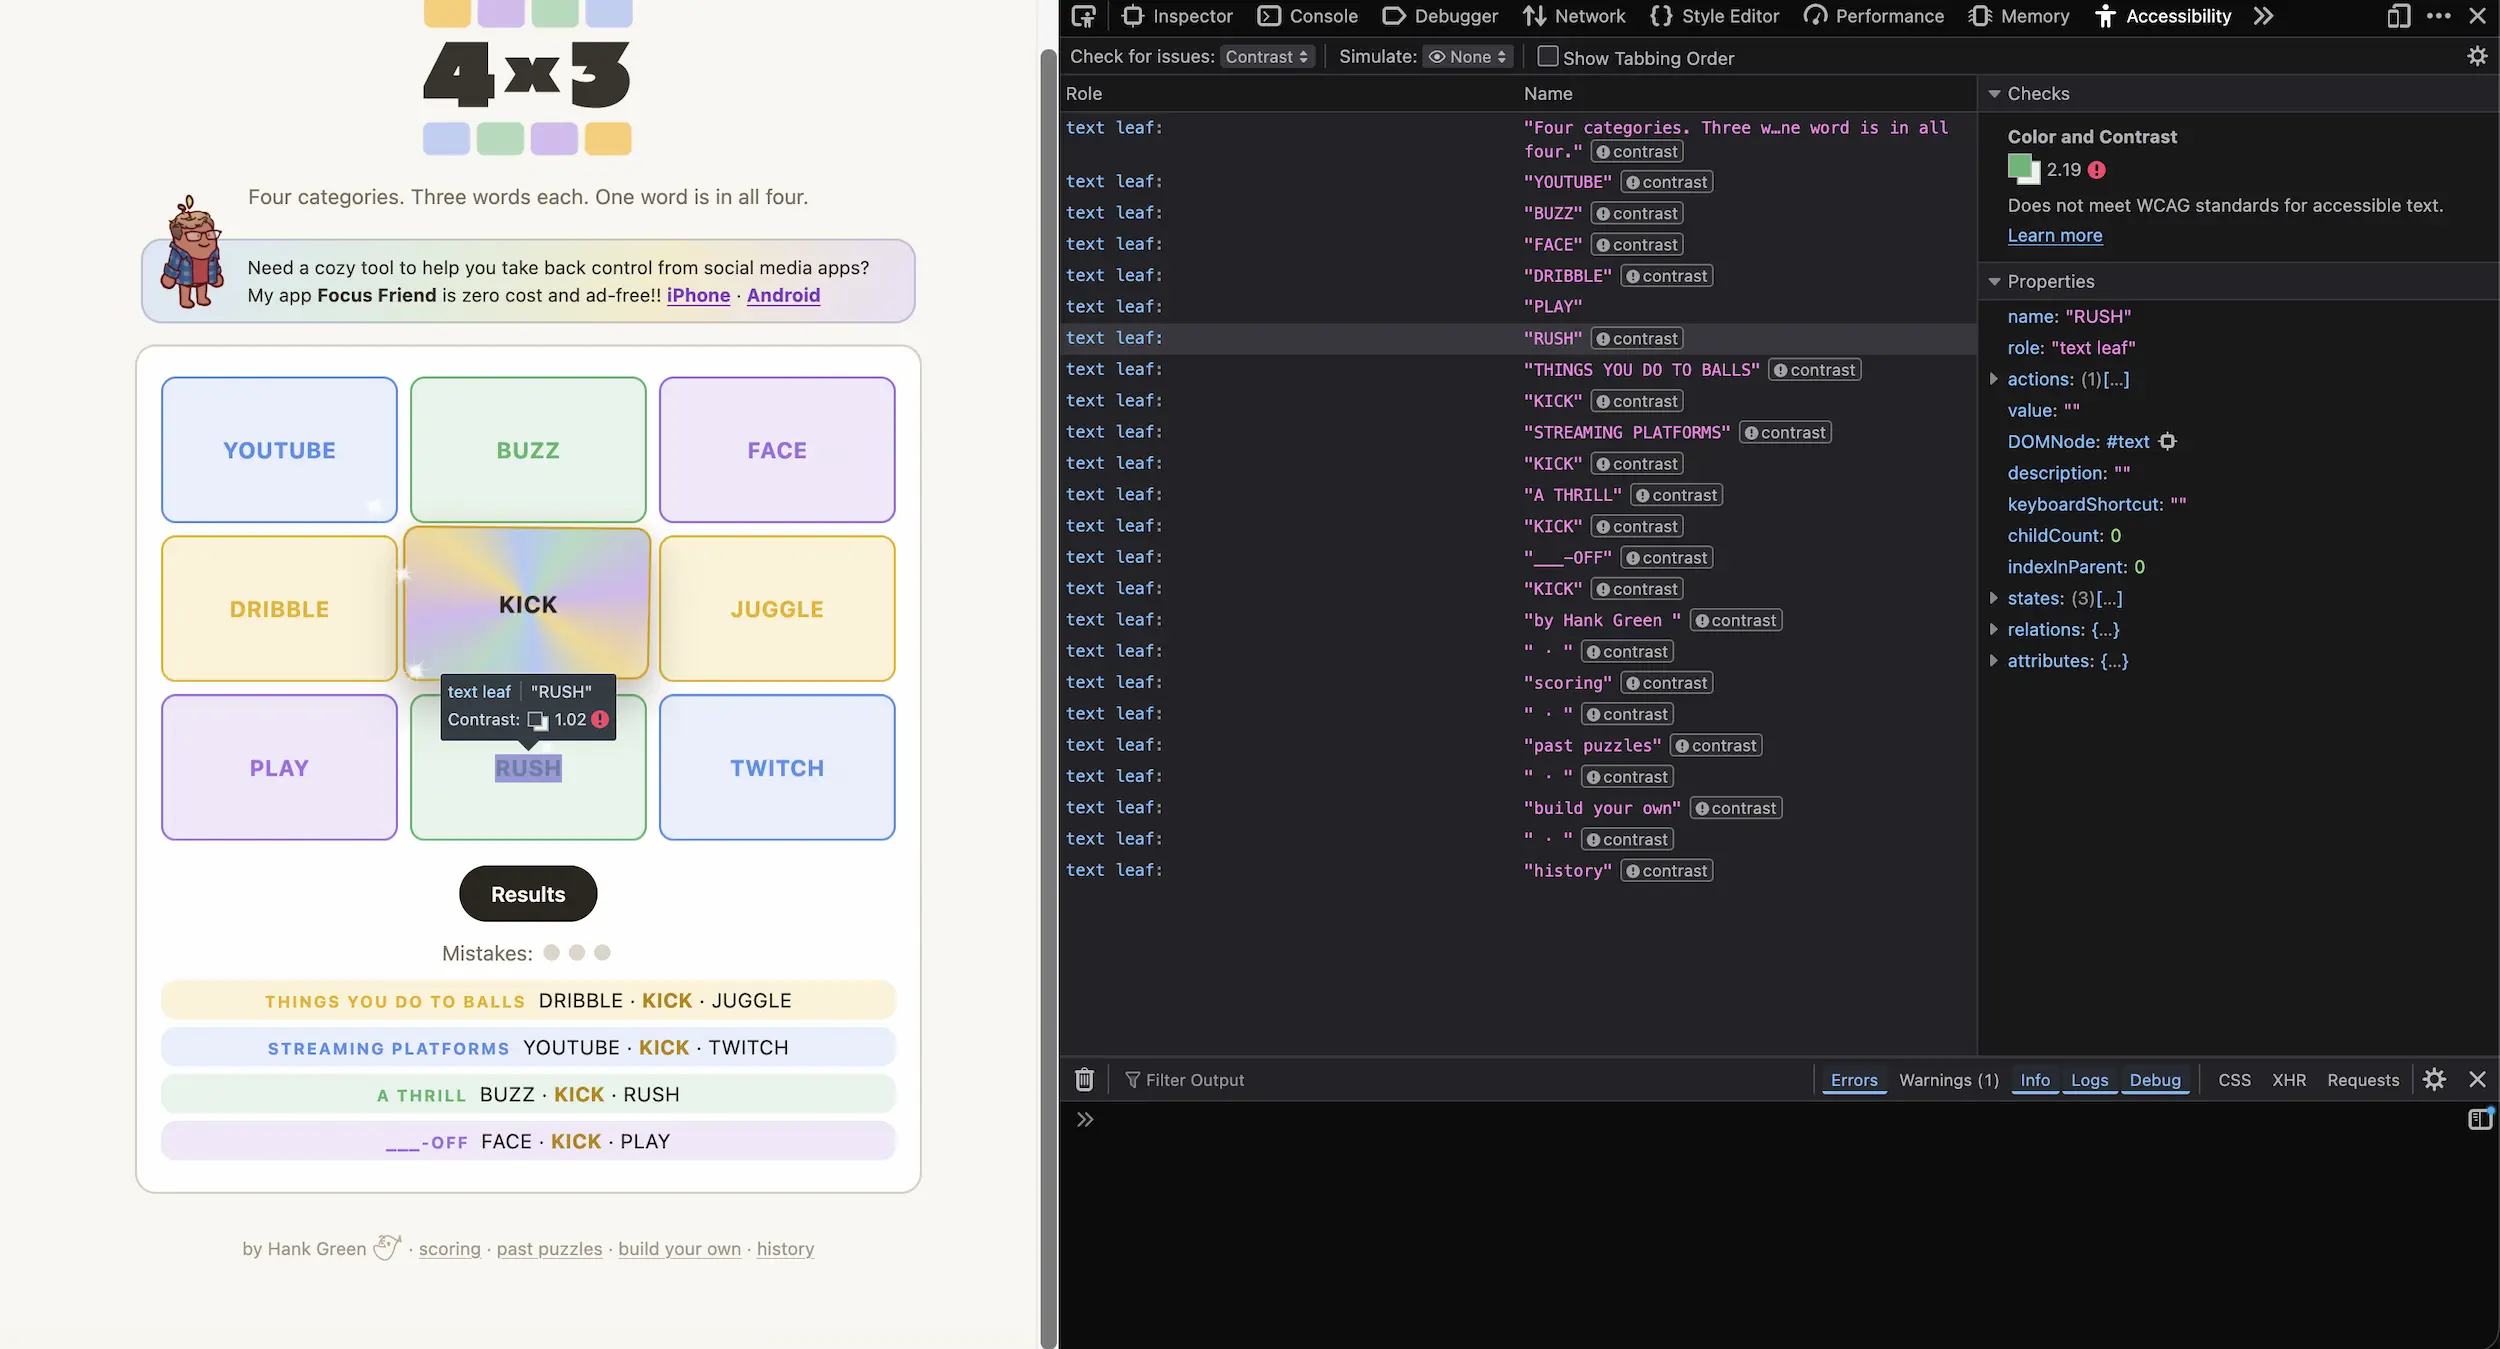Toggle the Errors console filter
2500x1349 pixels.
click(1854, 1080)
